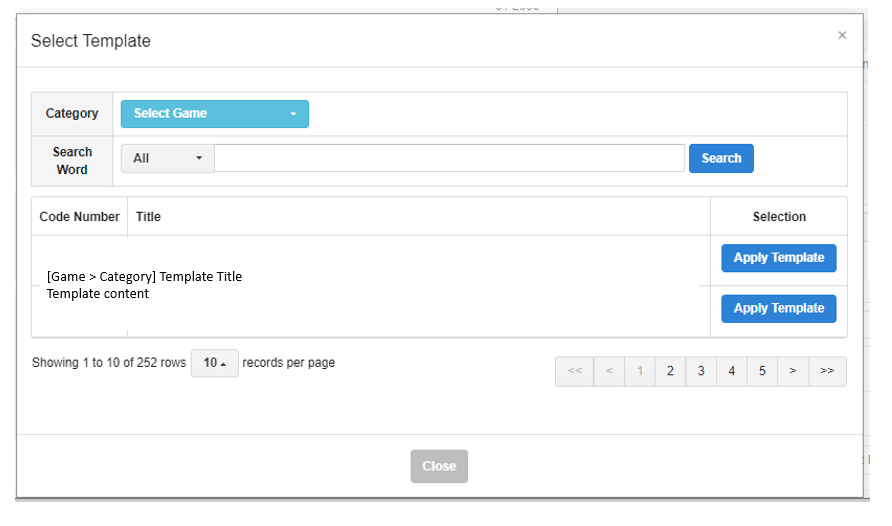The width and height of the screenshot is (892, 526).
Task: Open the All search filter dropdown
Action: pyautogui.click(x=168, y=158)
